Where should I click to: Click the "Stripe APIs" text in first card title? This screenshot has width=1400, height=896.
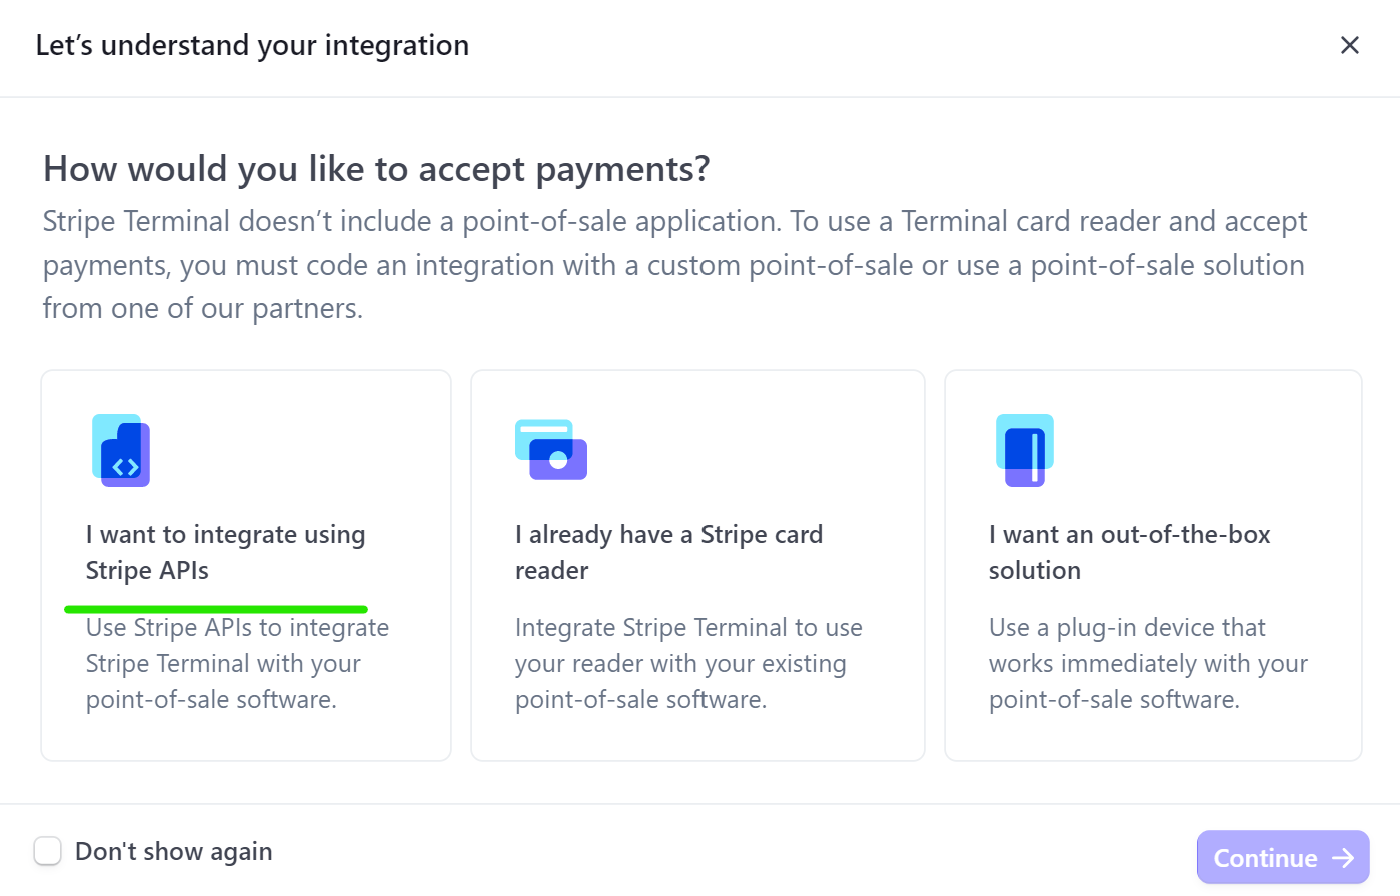147,571
